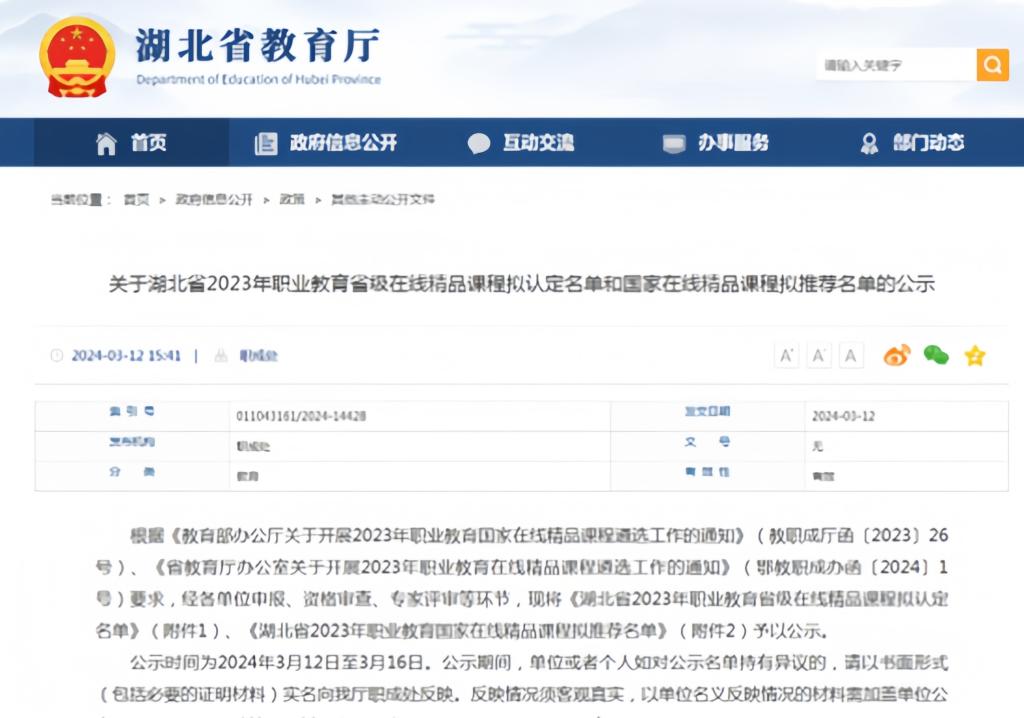
Task: Decrease font size with A- button
Action: point(819,355)
